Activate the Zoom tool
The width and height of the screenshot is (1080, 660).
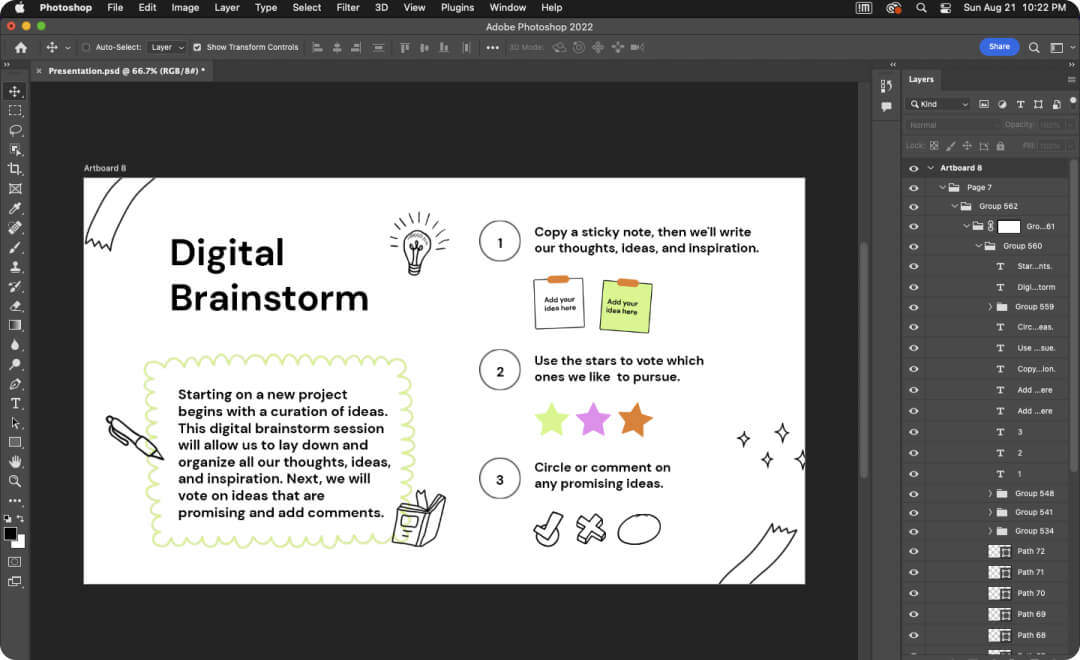(15, 481)
